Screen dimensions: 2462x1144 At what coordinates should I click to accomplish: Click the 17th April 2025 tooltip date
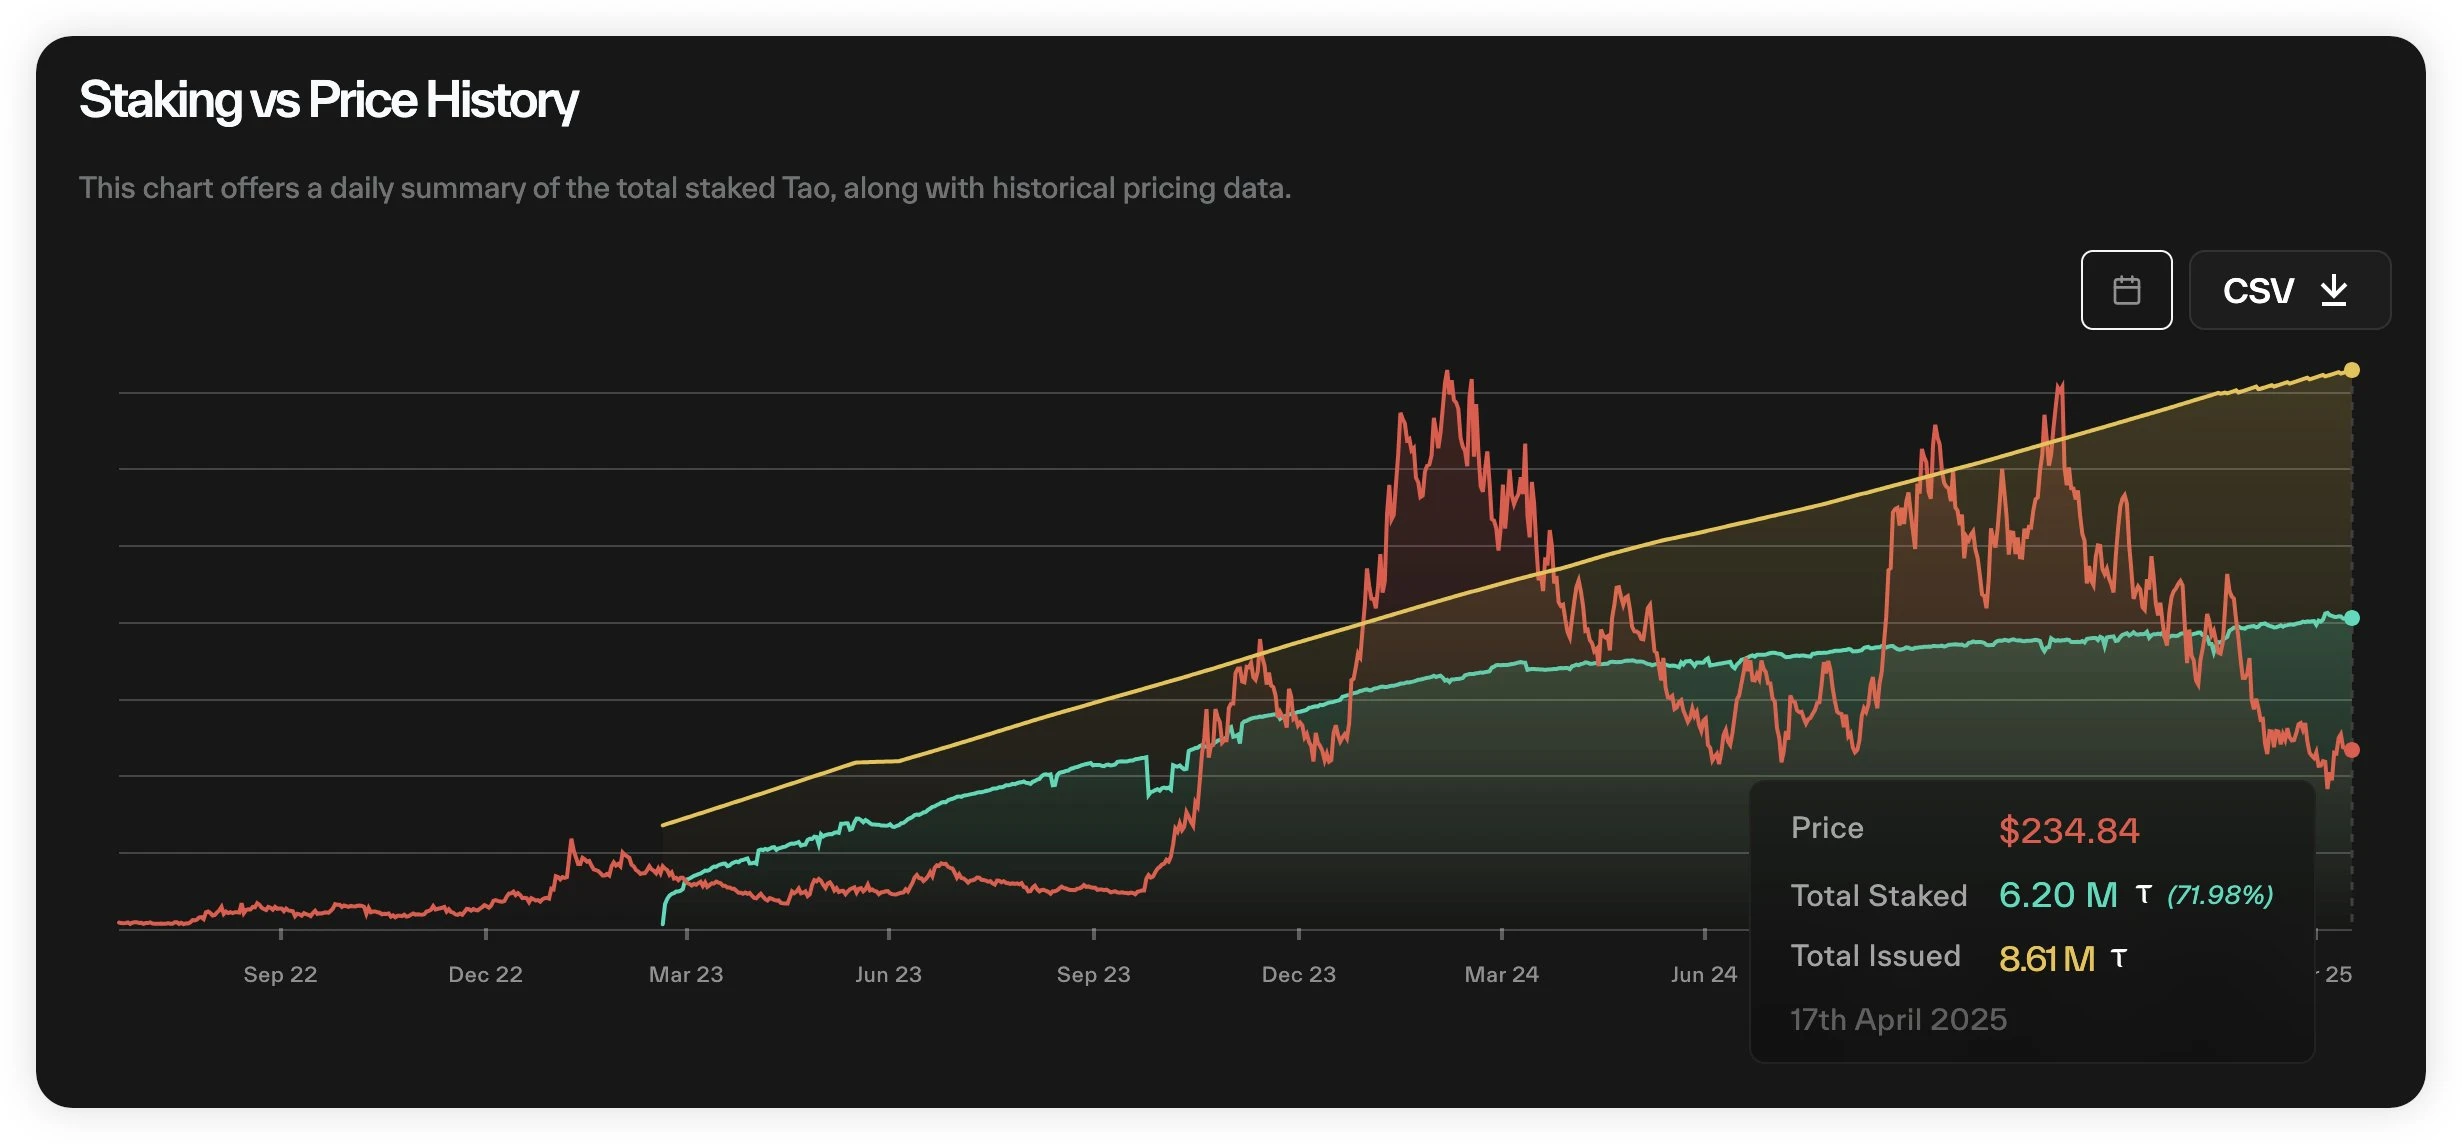(x=1898, y=1019)
